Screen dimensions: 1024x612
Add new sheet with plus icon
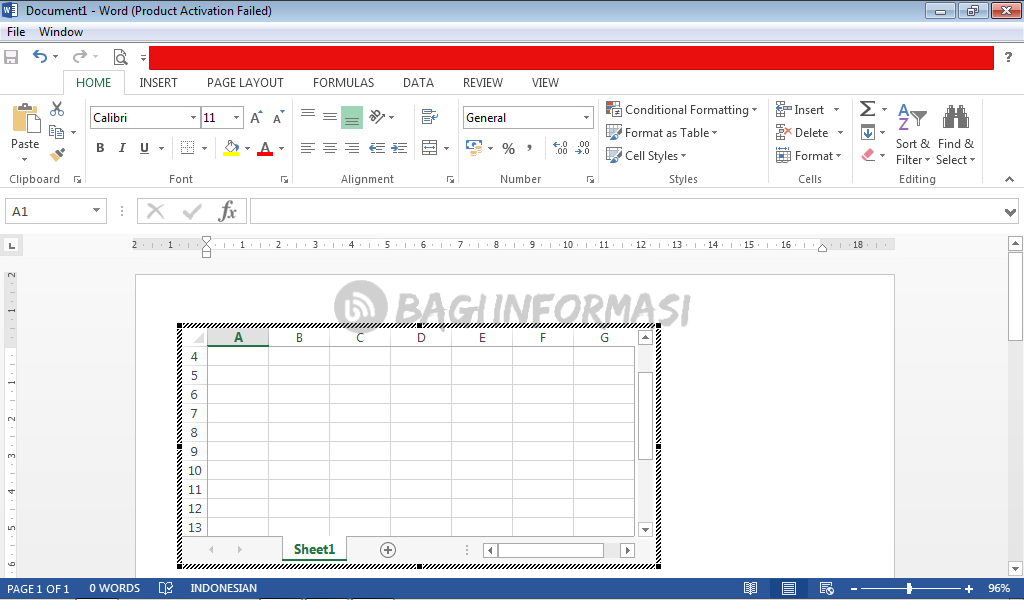click(x=388, y=550)
